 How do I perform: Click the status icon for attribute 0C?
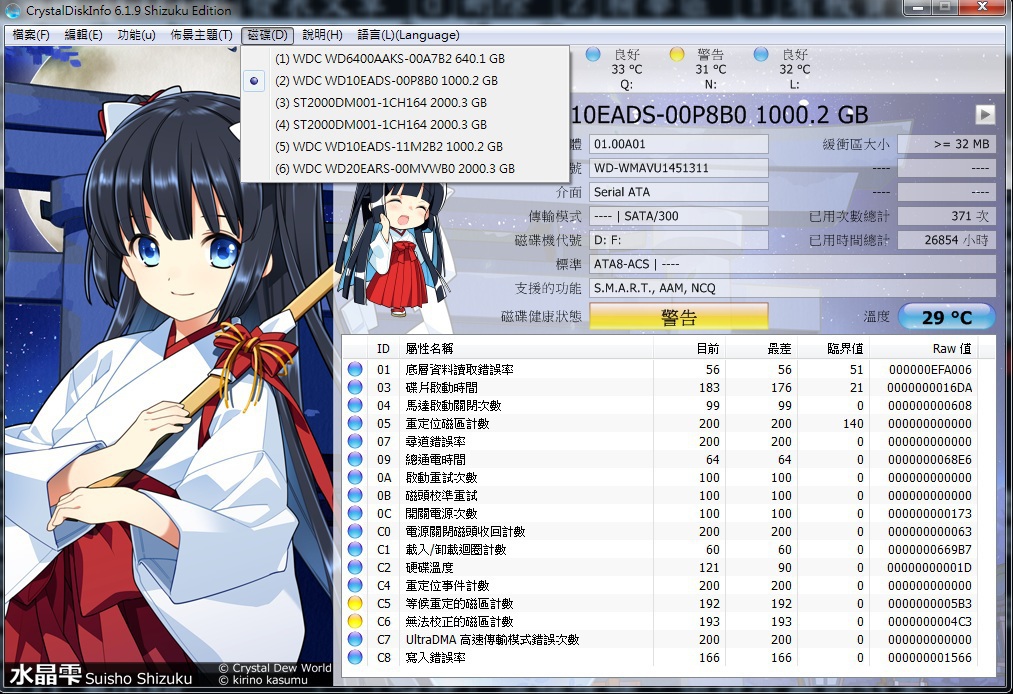pyautogui.click(x=355, y=513)
